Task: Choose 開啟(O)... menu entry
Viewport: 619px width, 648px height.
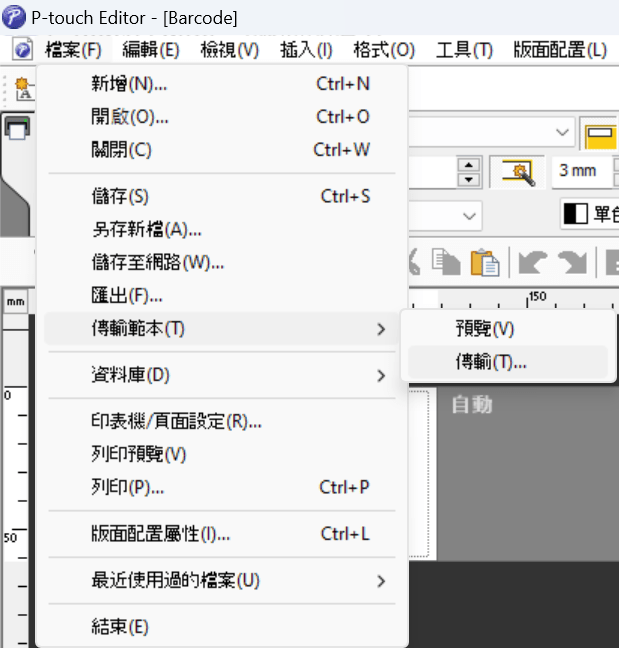Action: click(x=221, y=117)
